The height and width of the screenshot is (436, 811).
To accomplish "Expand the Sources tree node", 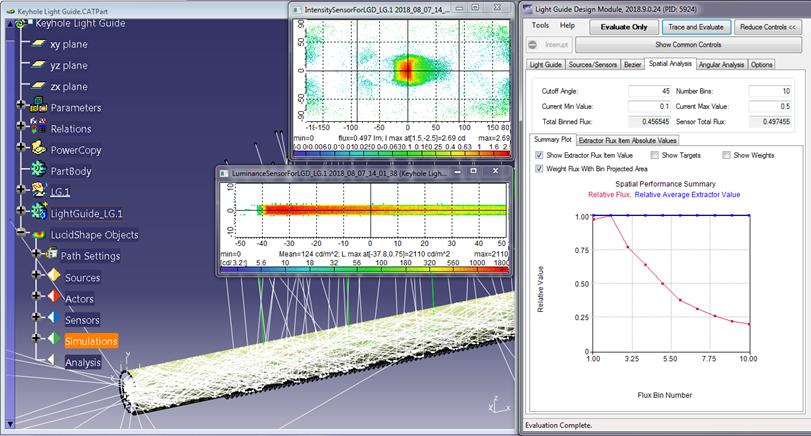I will [36, 274].
